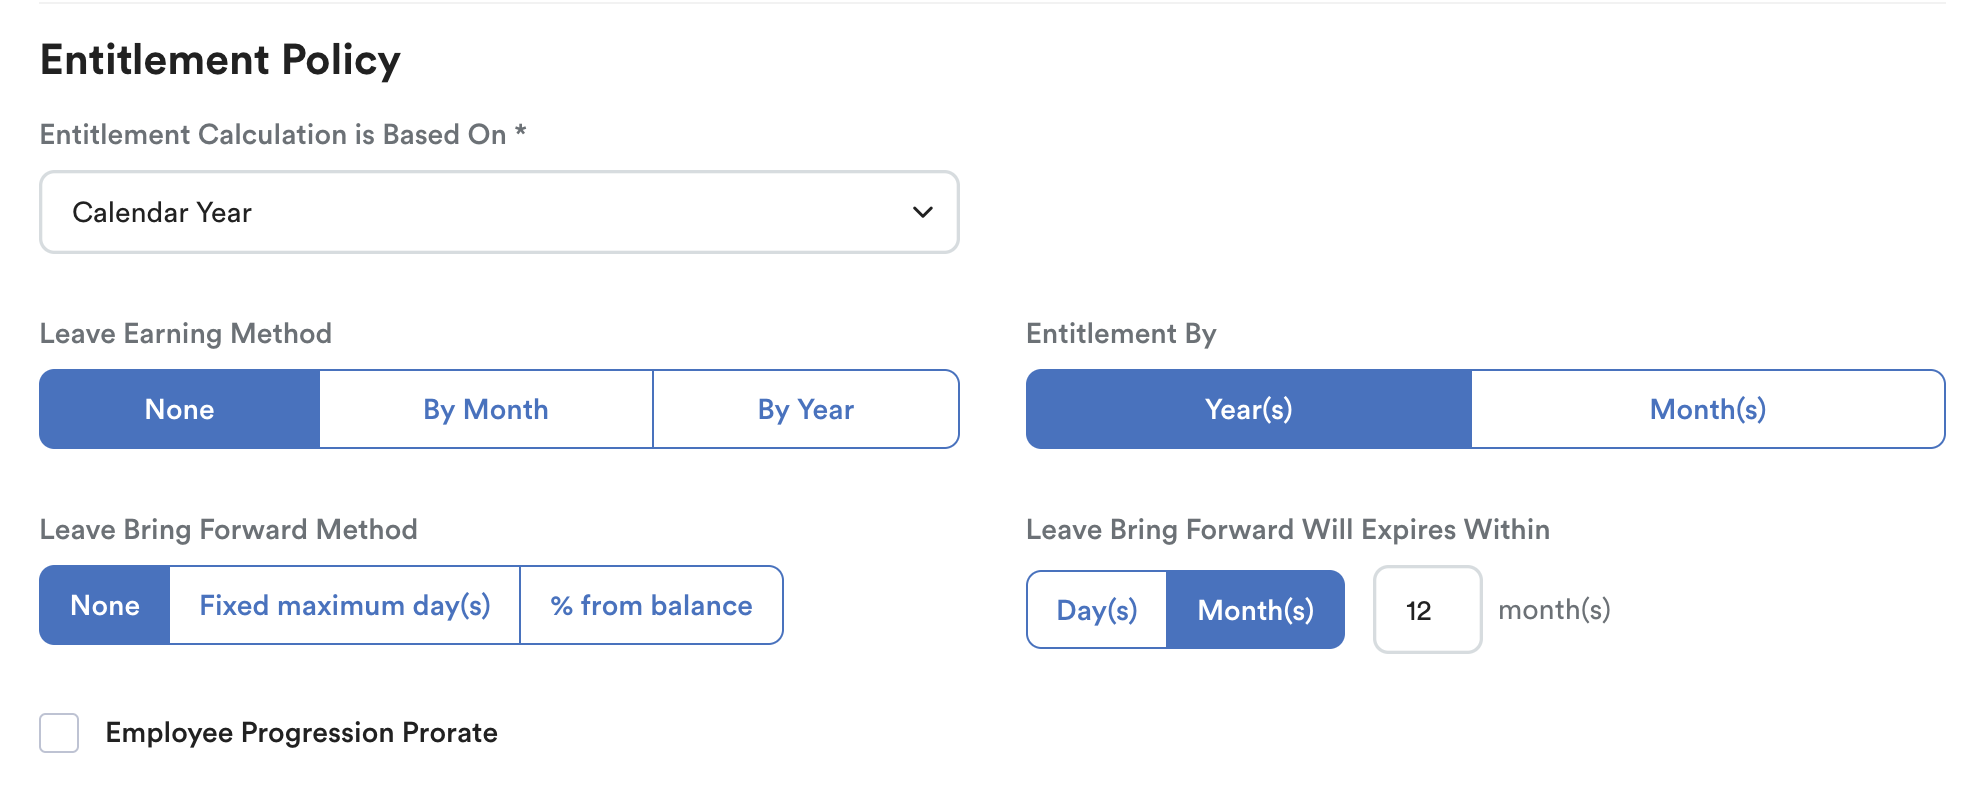Switch expiry unit to Month(s)
This screenshot has height=788, width=1988.
(1256, 610)
